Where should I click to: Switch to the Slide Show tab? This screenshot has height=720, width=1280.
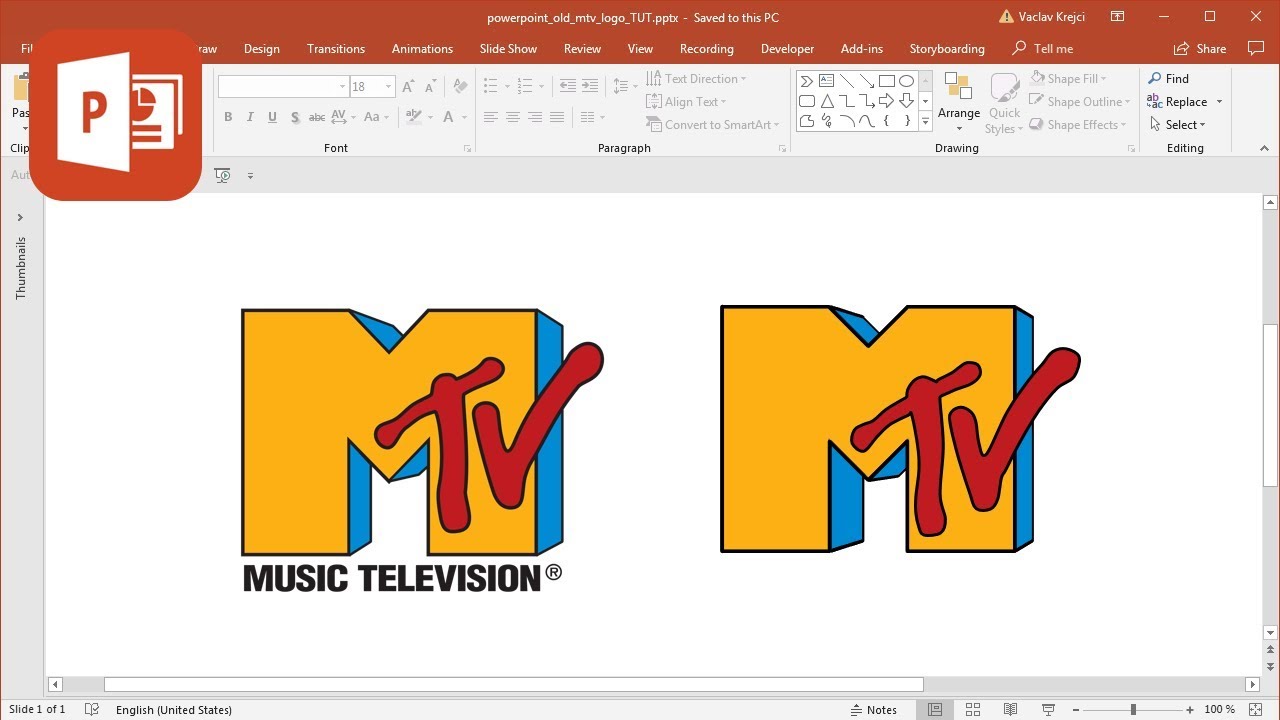pos(508,48)
